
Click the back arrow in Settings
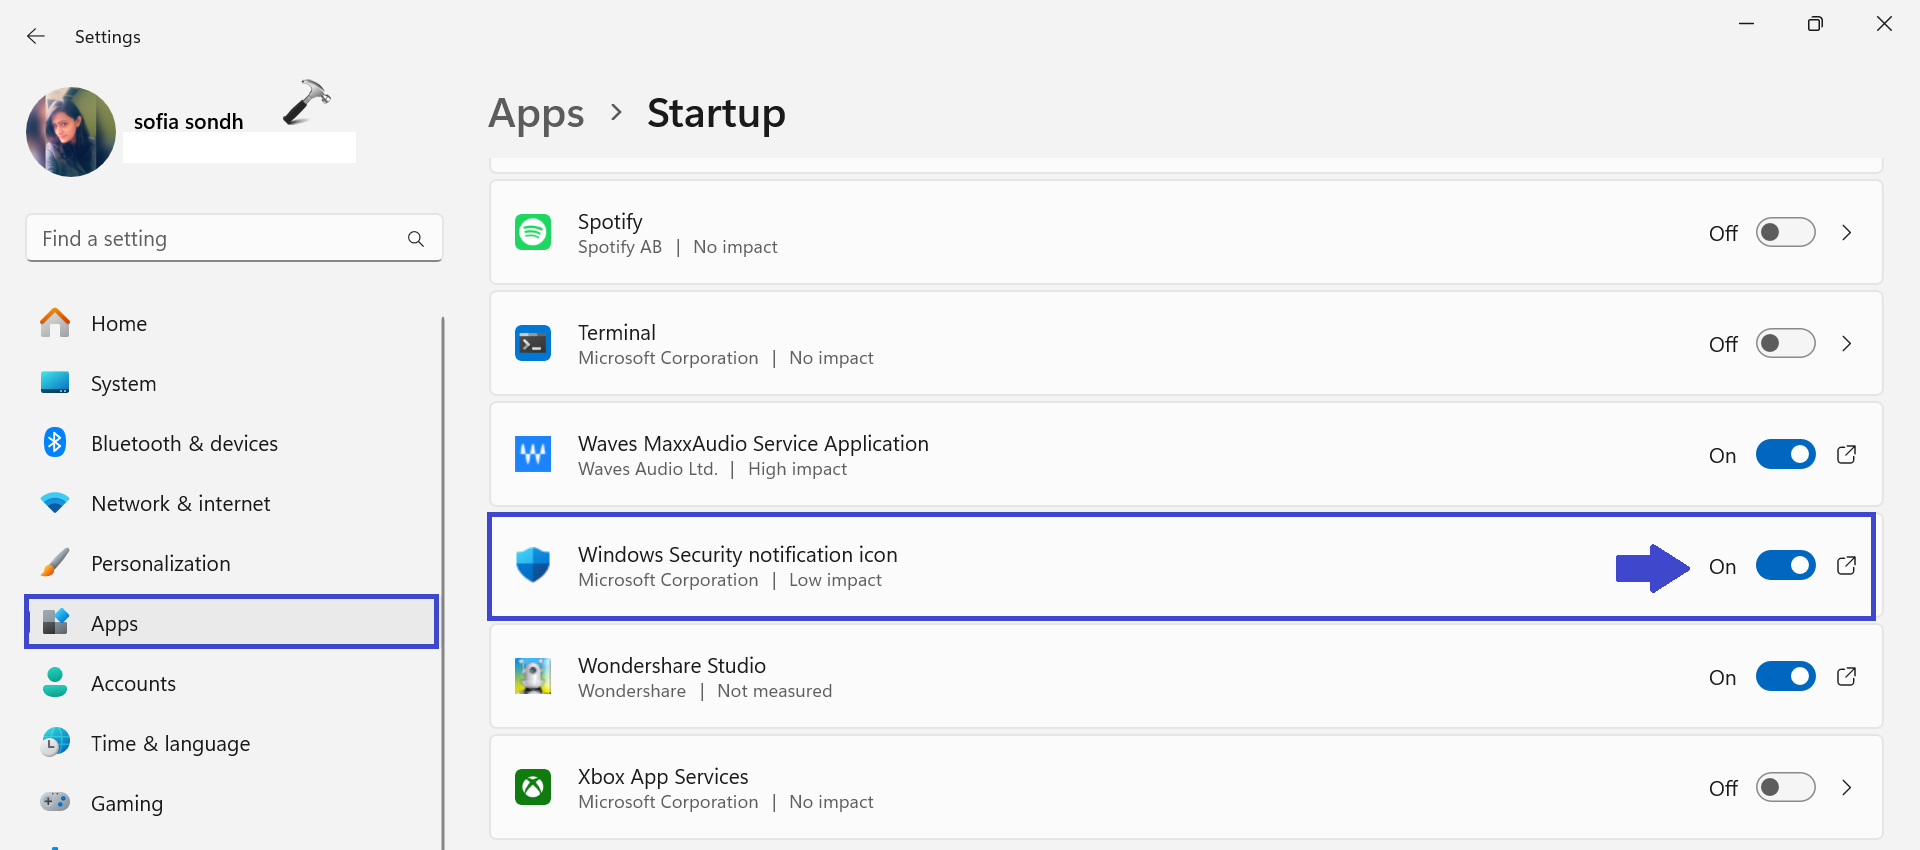pos(36,36)
